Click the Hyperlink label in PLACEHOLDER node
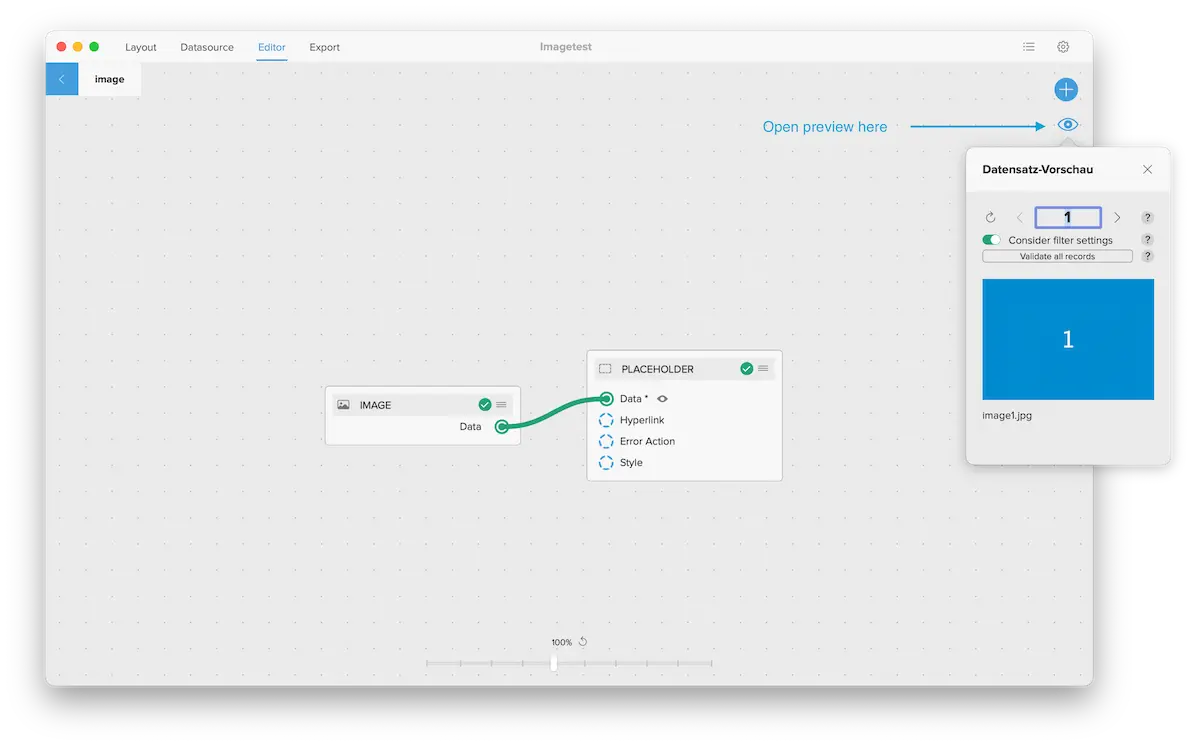Screen dimensions: 1200x746 pyautogui.click(x=642, y=420)
